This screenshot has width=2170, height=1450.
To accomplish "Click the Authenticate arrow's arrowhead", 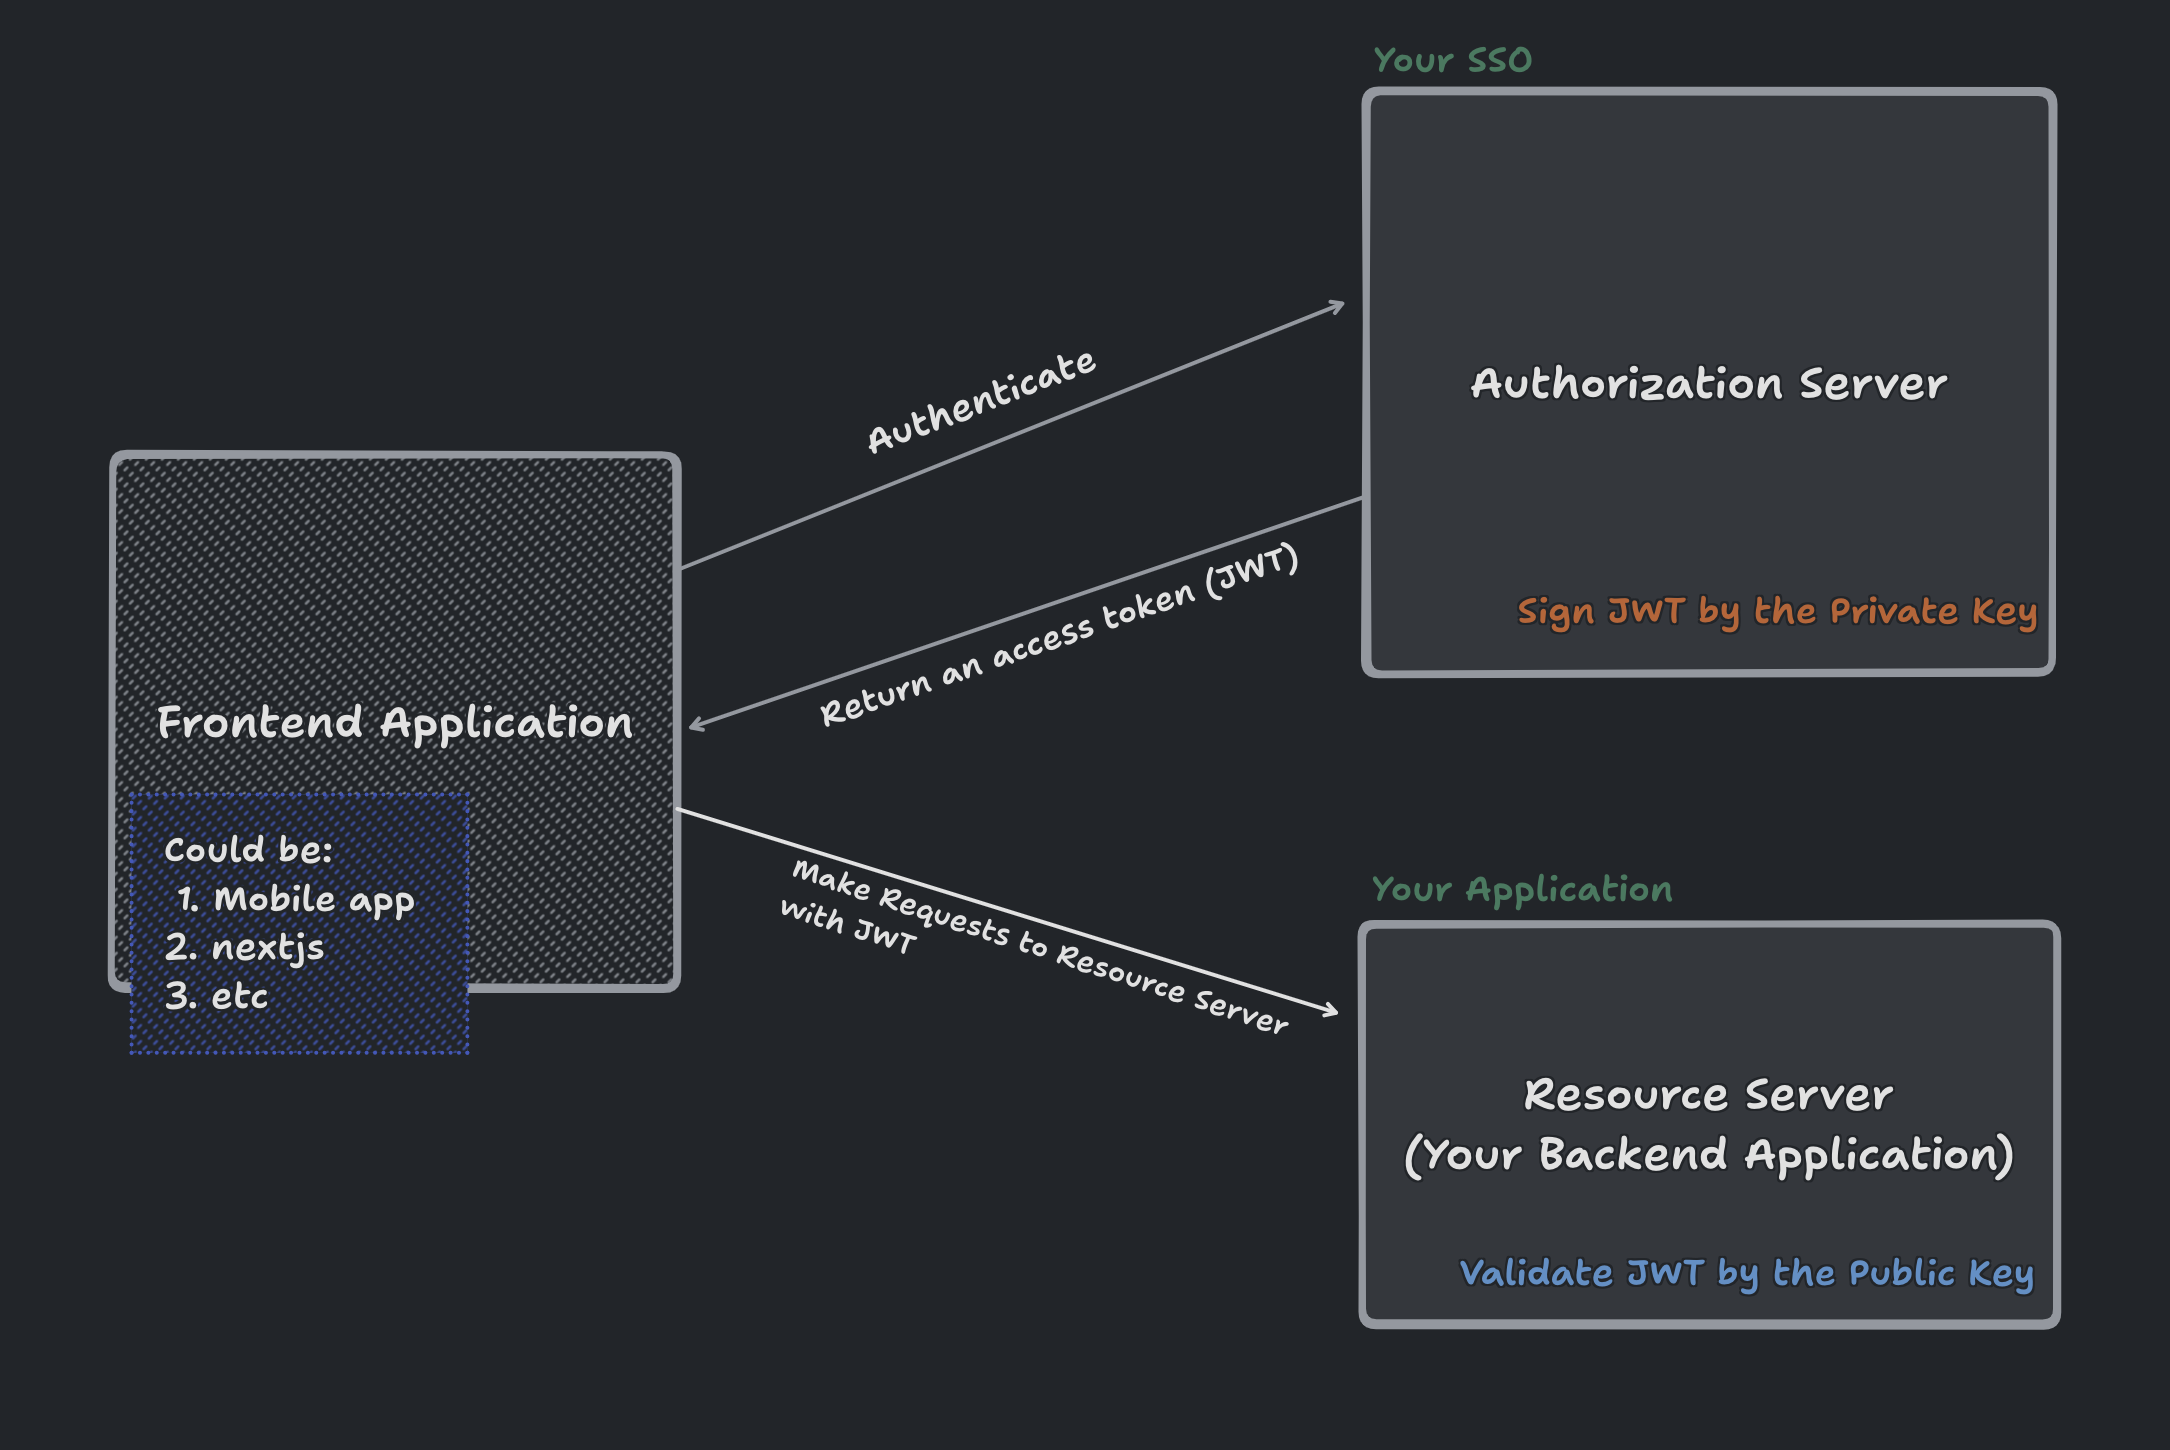I will coord(1340,304).
